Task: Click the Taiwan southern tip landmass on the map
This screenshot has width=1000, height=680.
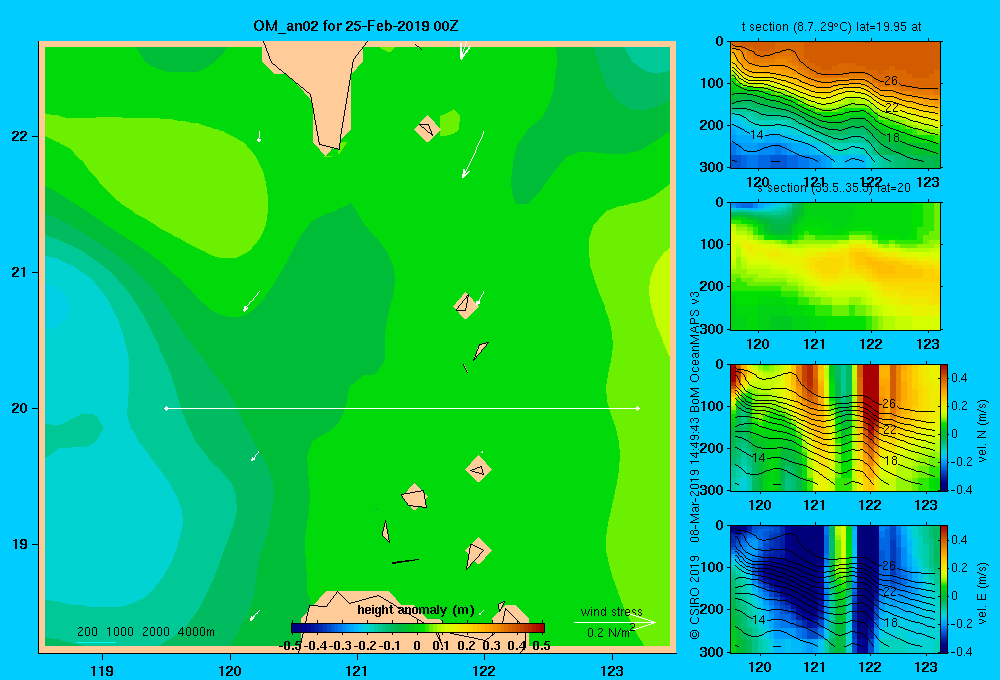Action: coord(322,83)
